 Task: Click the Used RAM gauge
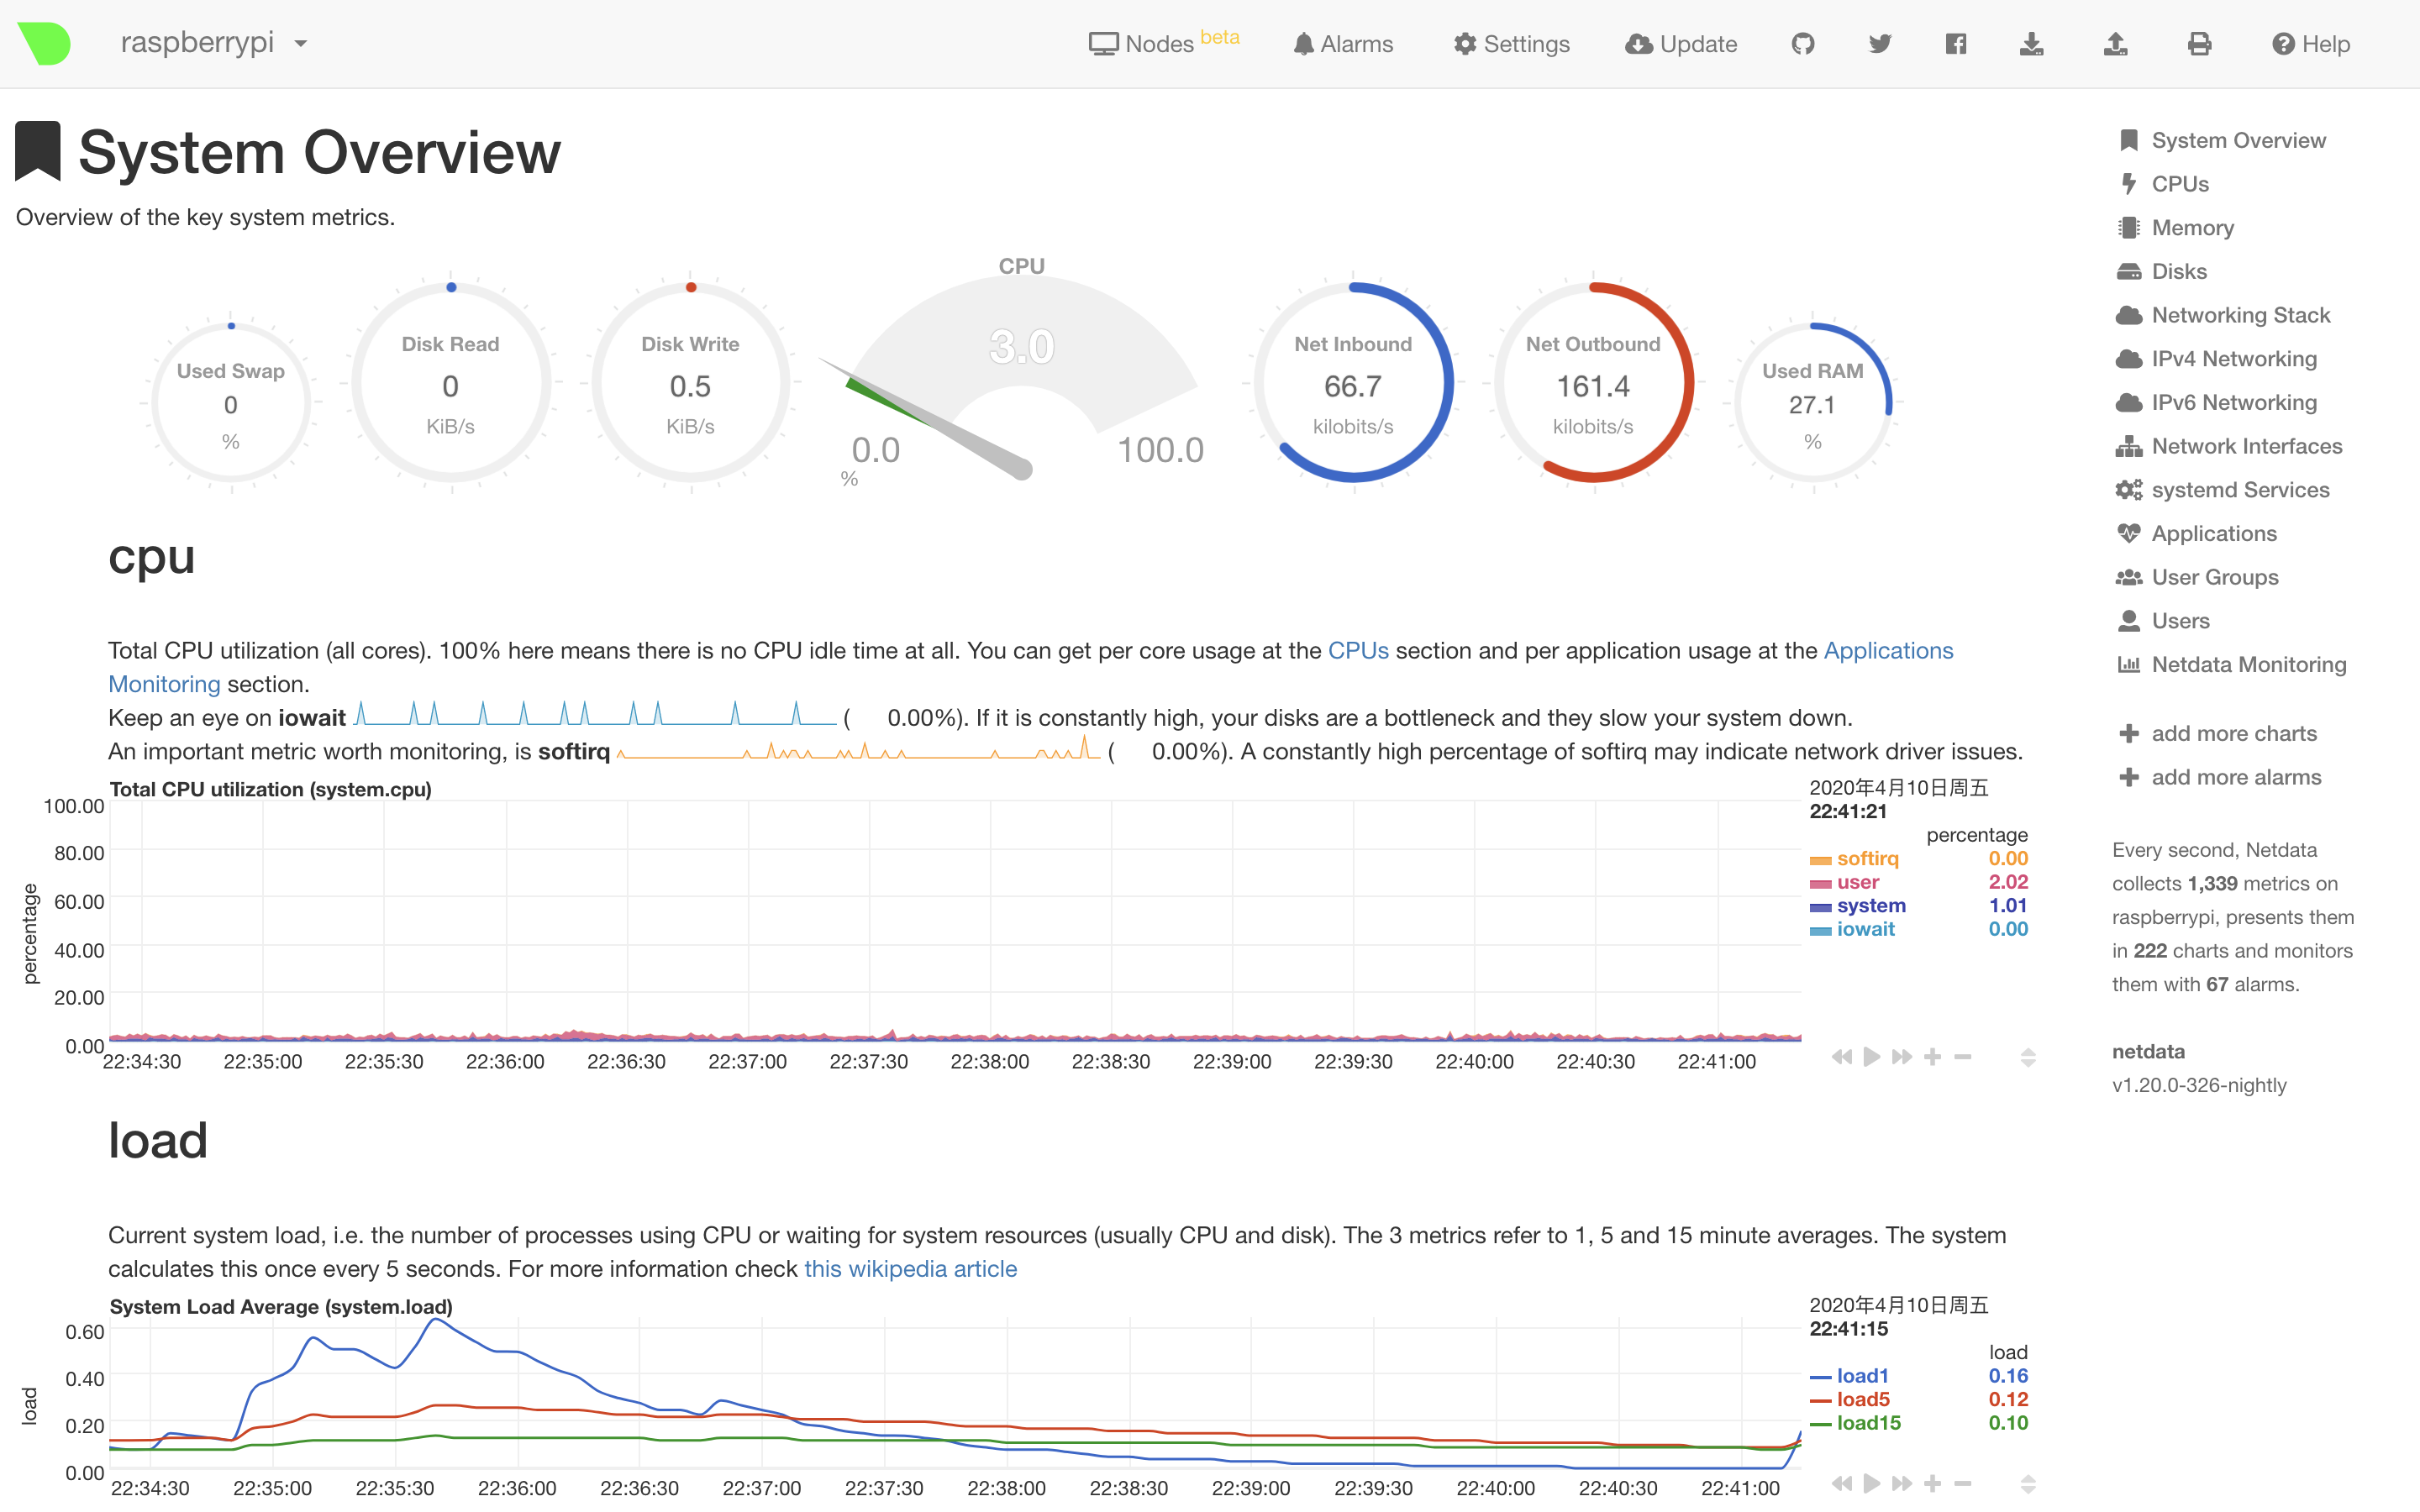coord(1813,404)
